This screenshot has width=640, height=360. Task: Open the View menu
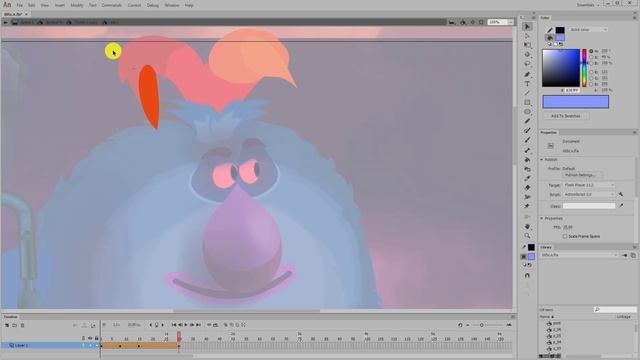[x=45, y=5]
